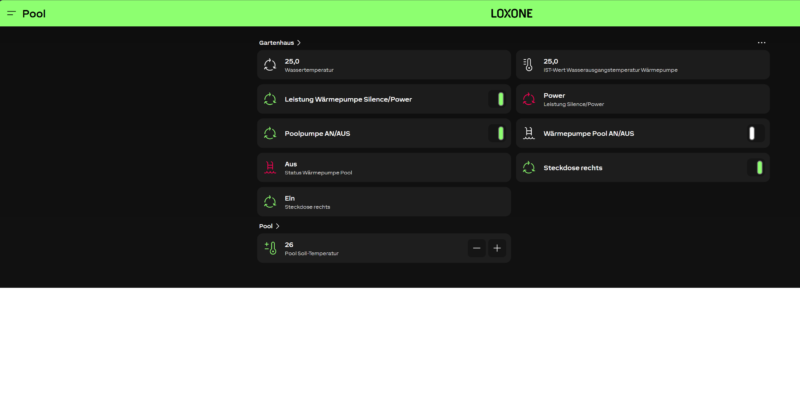Toggle the Leistung Wärmepumpe Silence/Power switch
This screenshot has height=393, width=800.
[497, 99]
